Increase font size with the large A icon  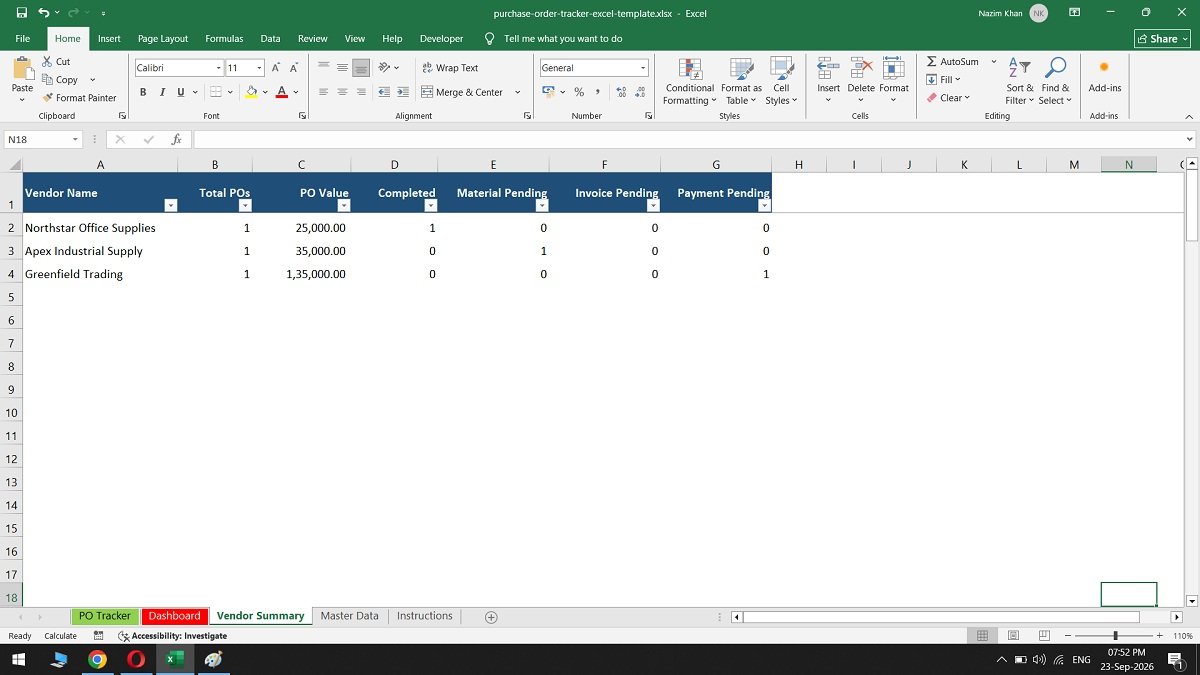click(x=276, y=68)
